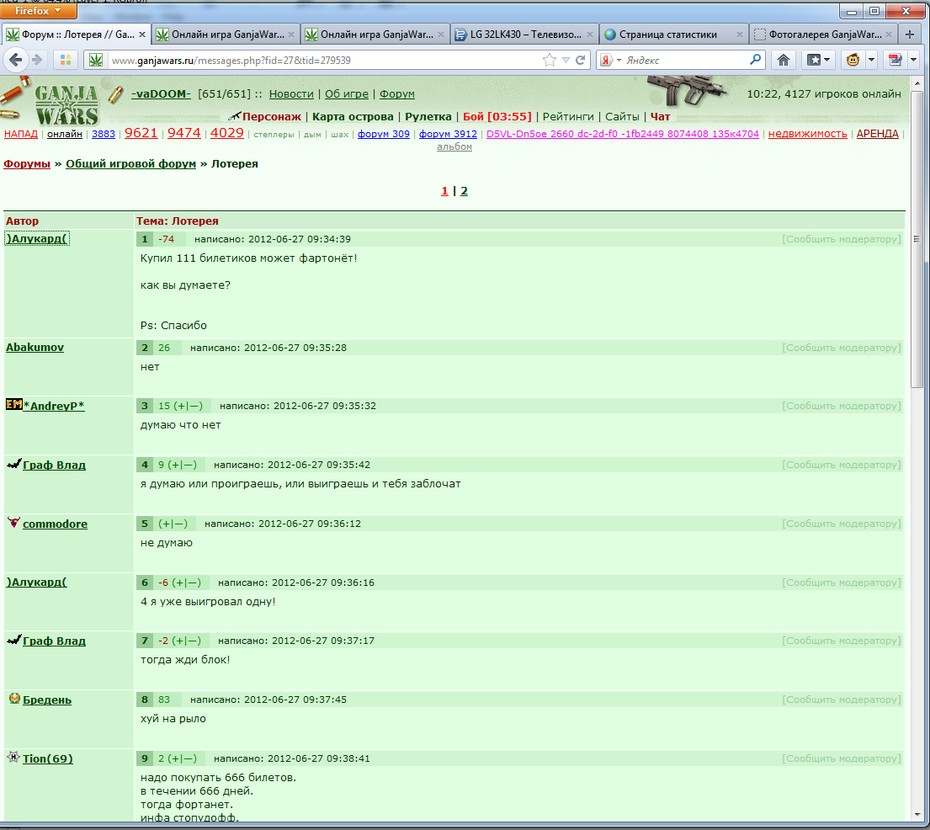Screen dimensions: 930x830
Task: Vote minus on post 5 by commodore
Action: tap(179, 523)
